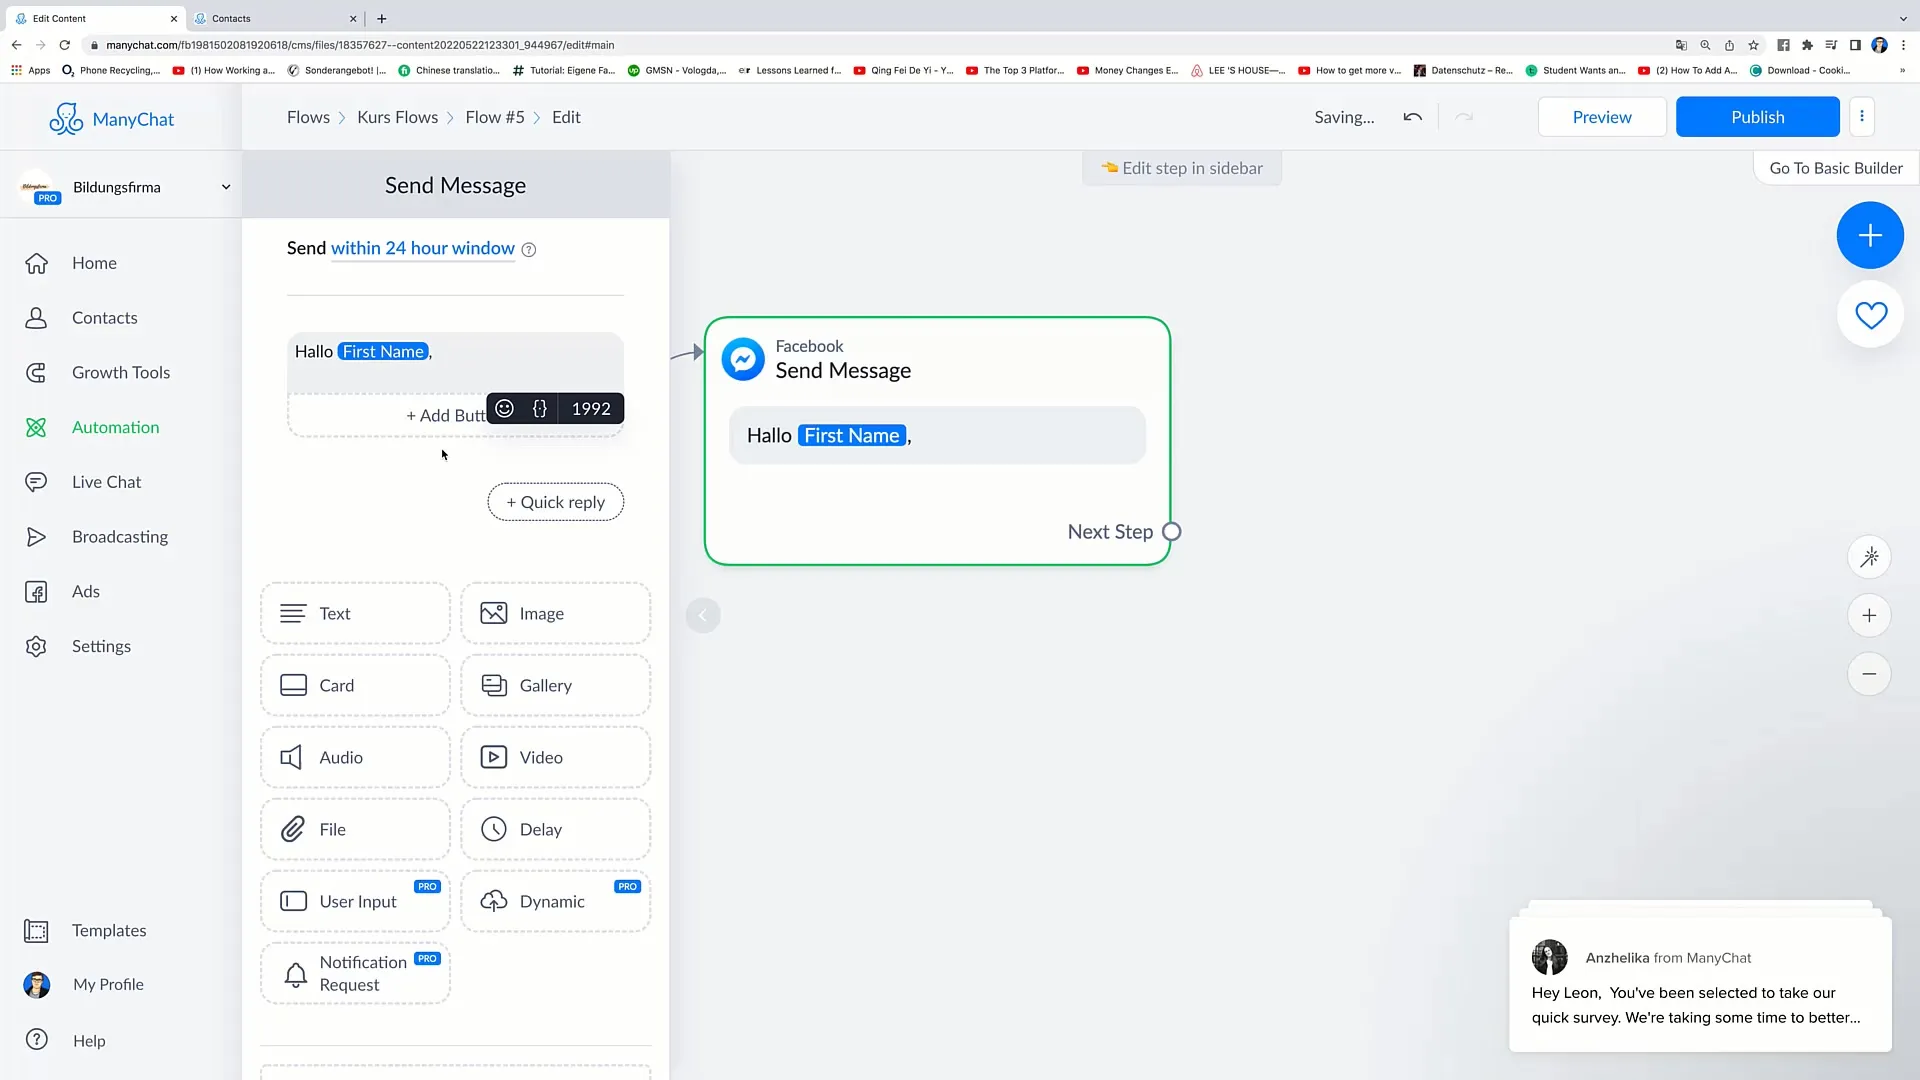Add an Audio block

(x=355, y=757)
